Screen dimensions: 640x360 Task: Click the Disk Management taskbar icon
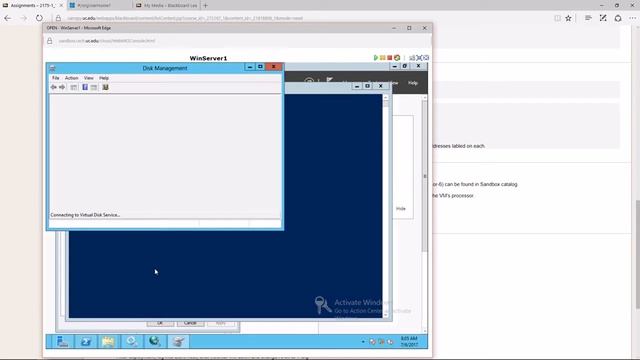click(178, 341)
